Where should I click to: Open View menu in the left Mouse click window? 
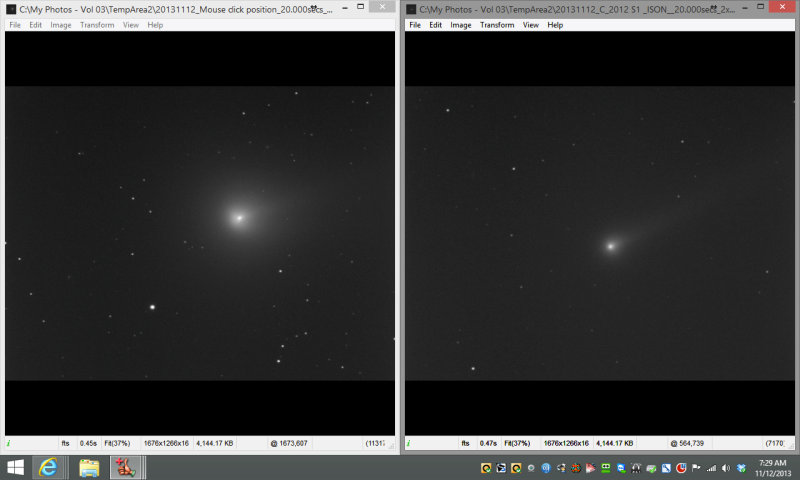(x=131, y=25)
